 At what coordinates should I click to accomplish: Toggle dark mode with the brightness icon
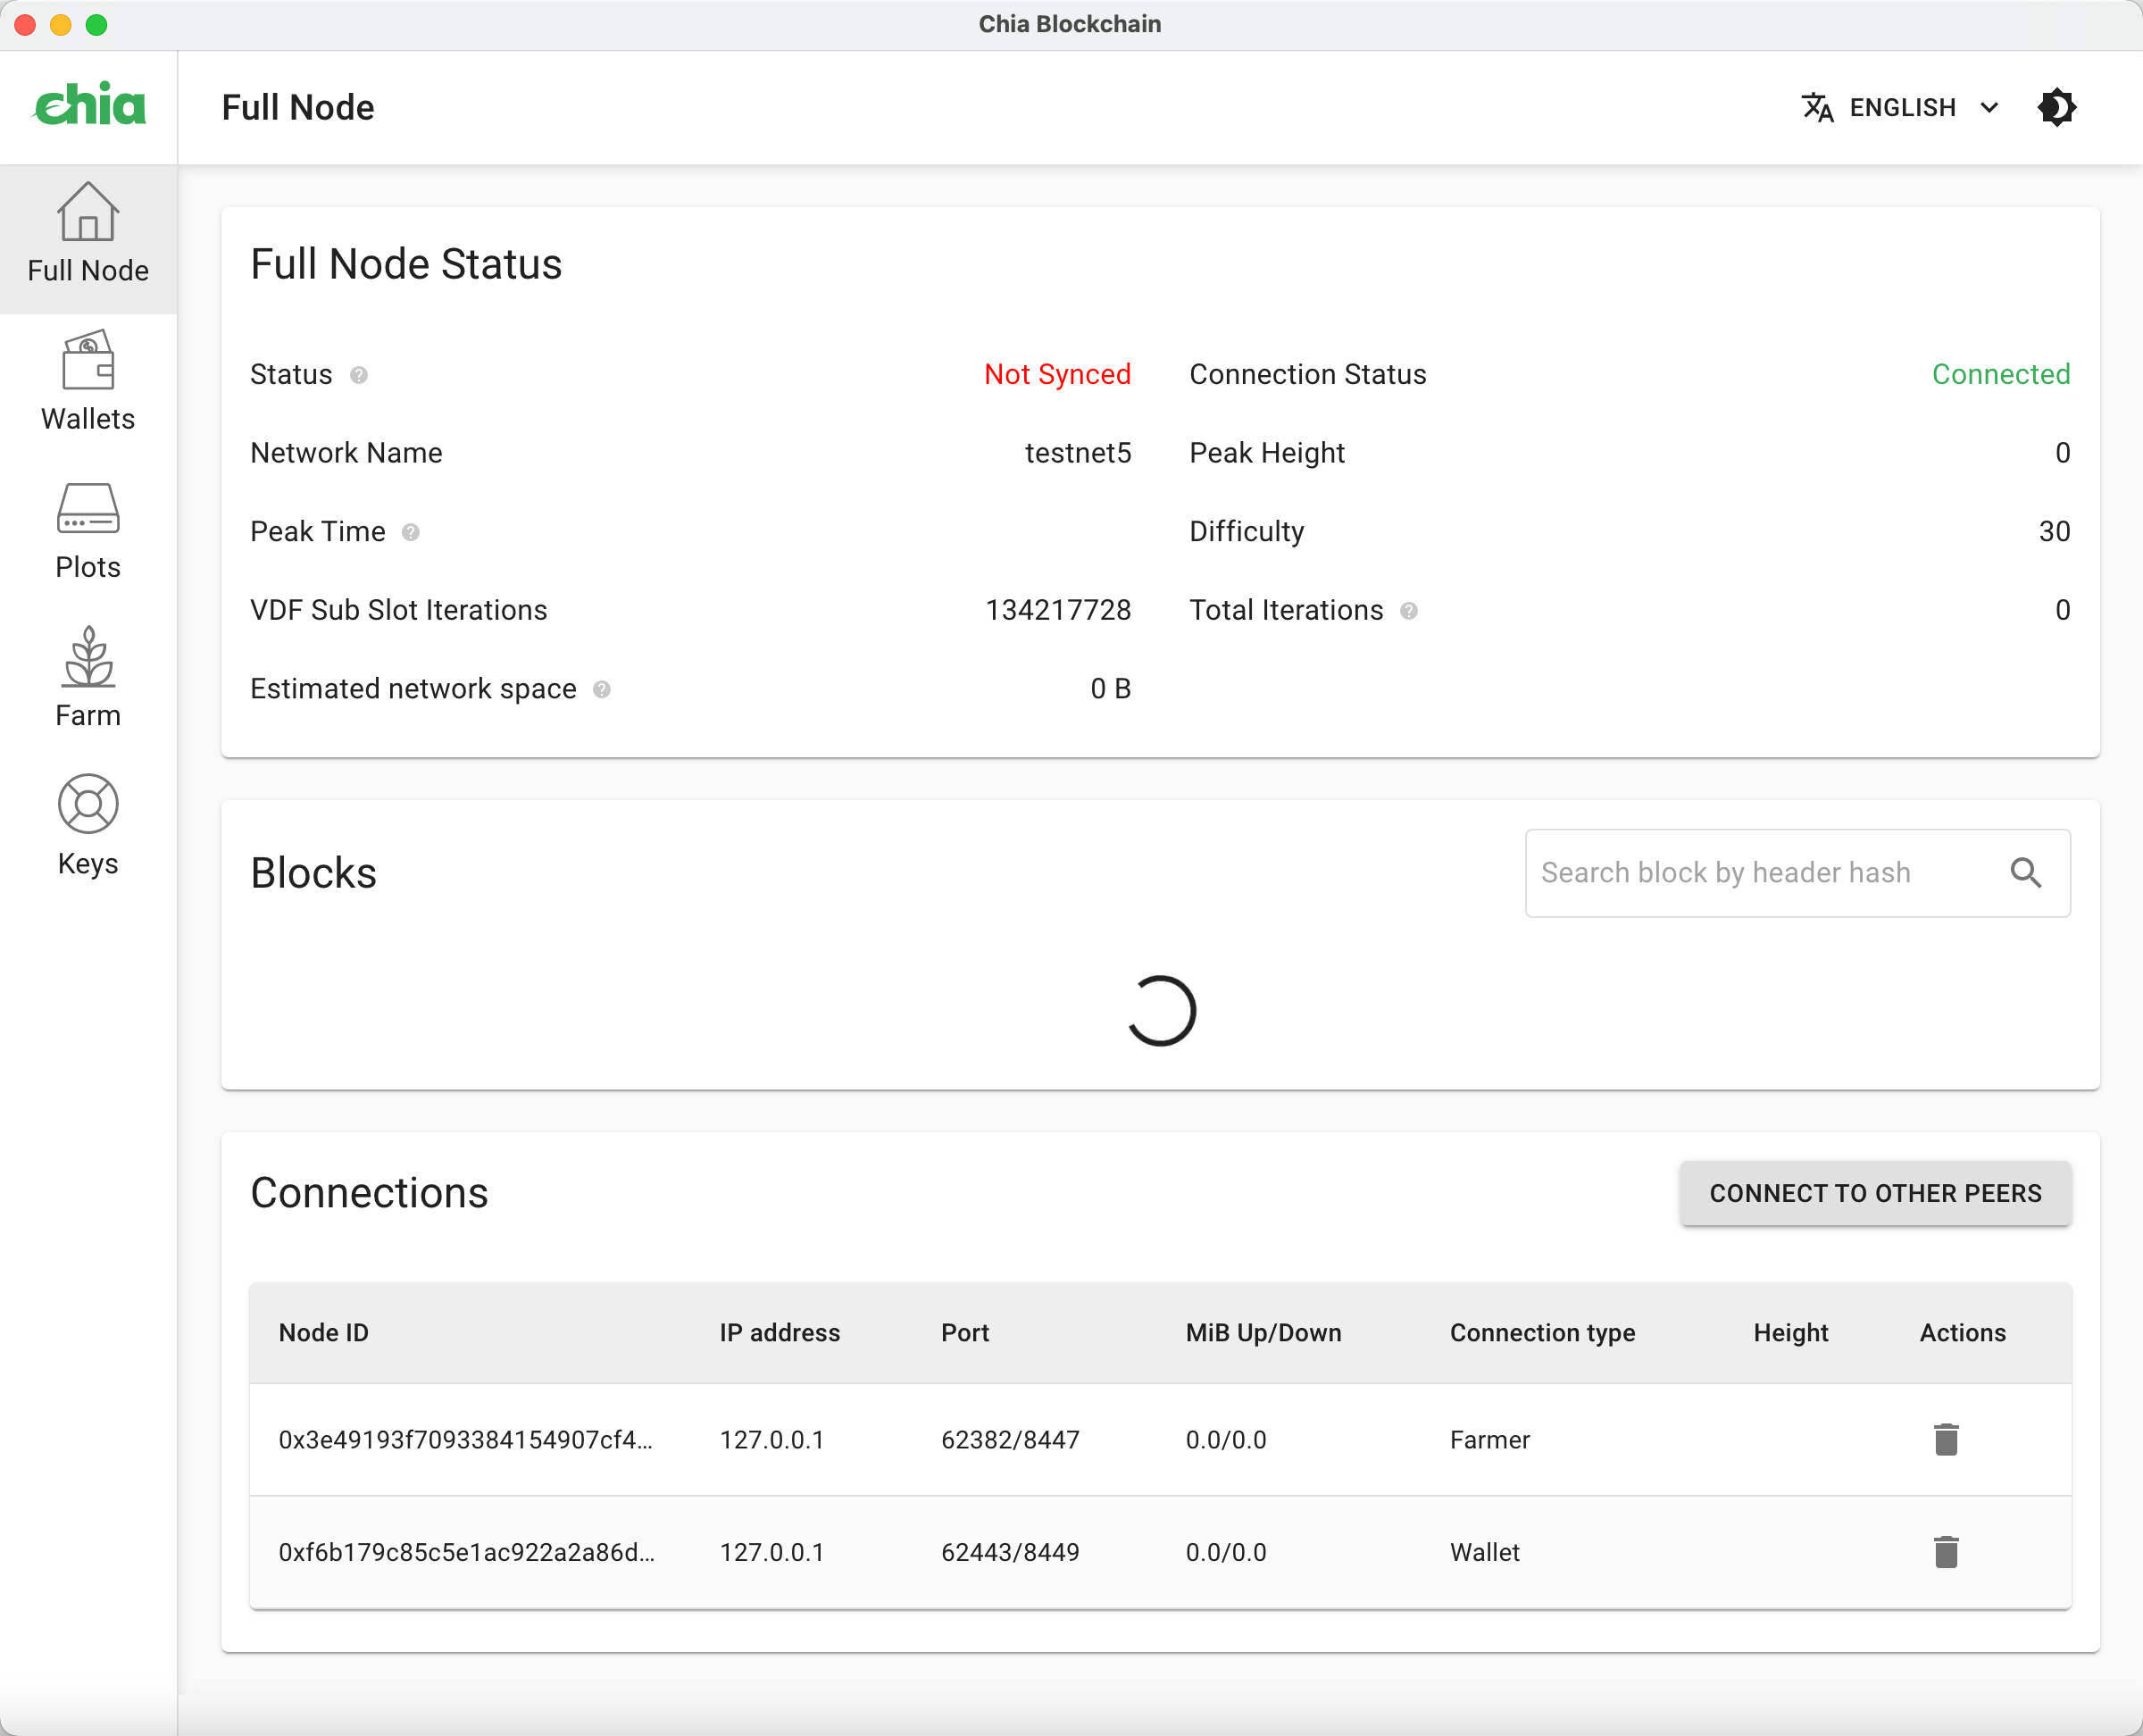point(2056,107)
